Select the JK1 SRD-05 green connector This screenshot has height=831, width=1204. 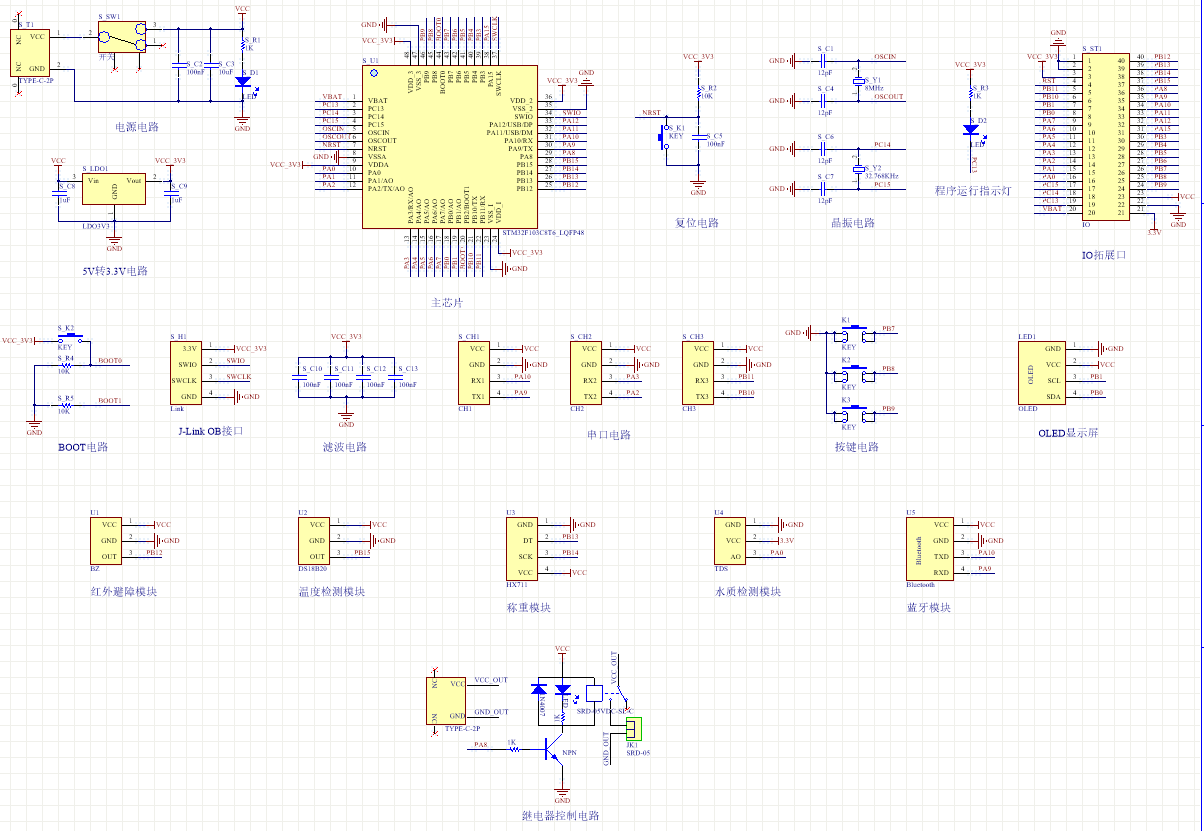(x=633, y=727)
